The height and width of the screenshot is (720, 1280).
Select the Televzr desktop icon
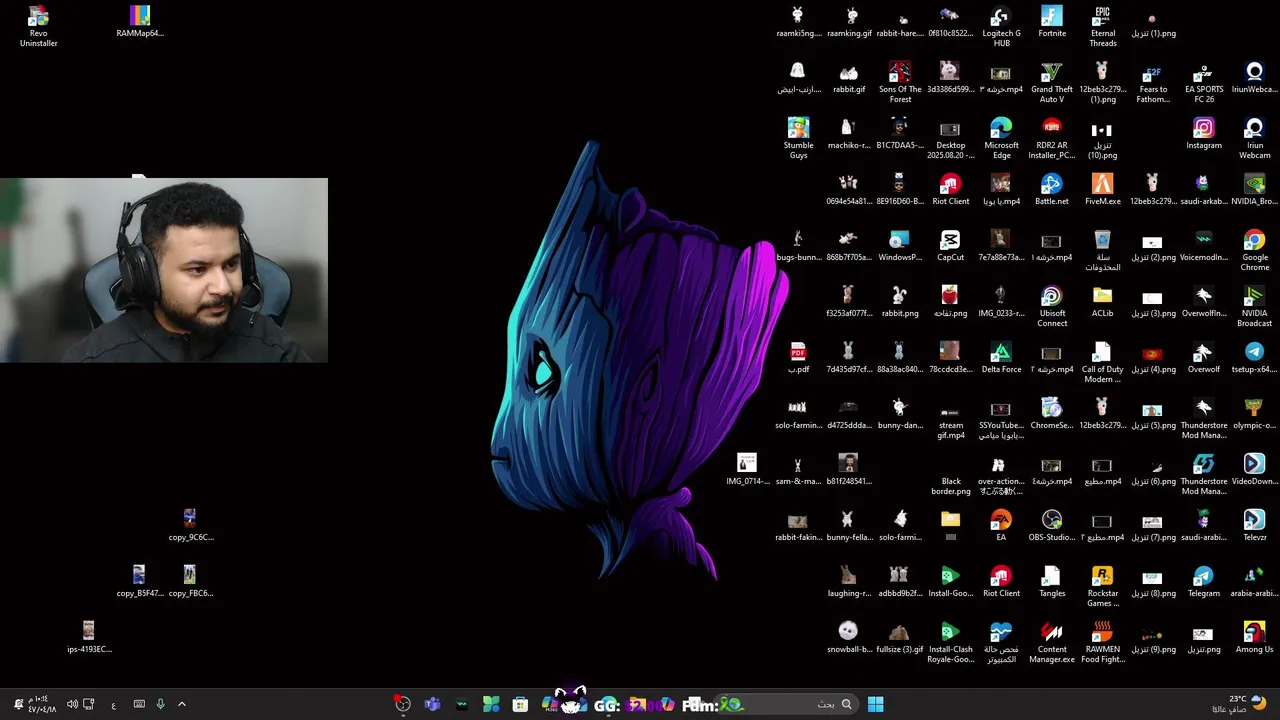click(1254, 526)
